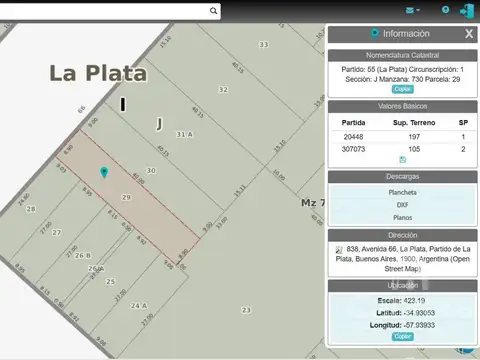Click the highlighted parcel 29 label
This screenshot has height=360, width=480.
[x=126, y=197]
